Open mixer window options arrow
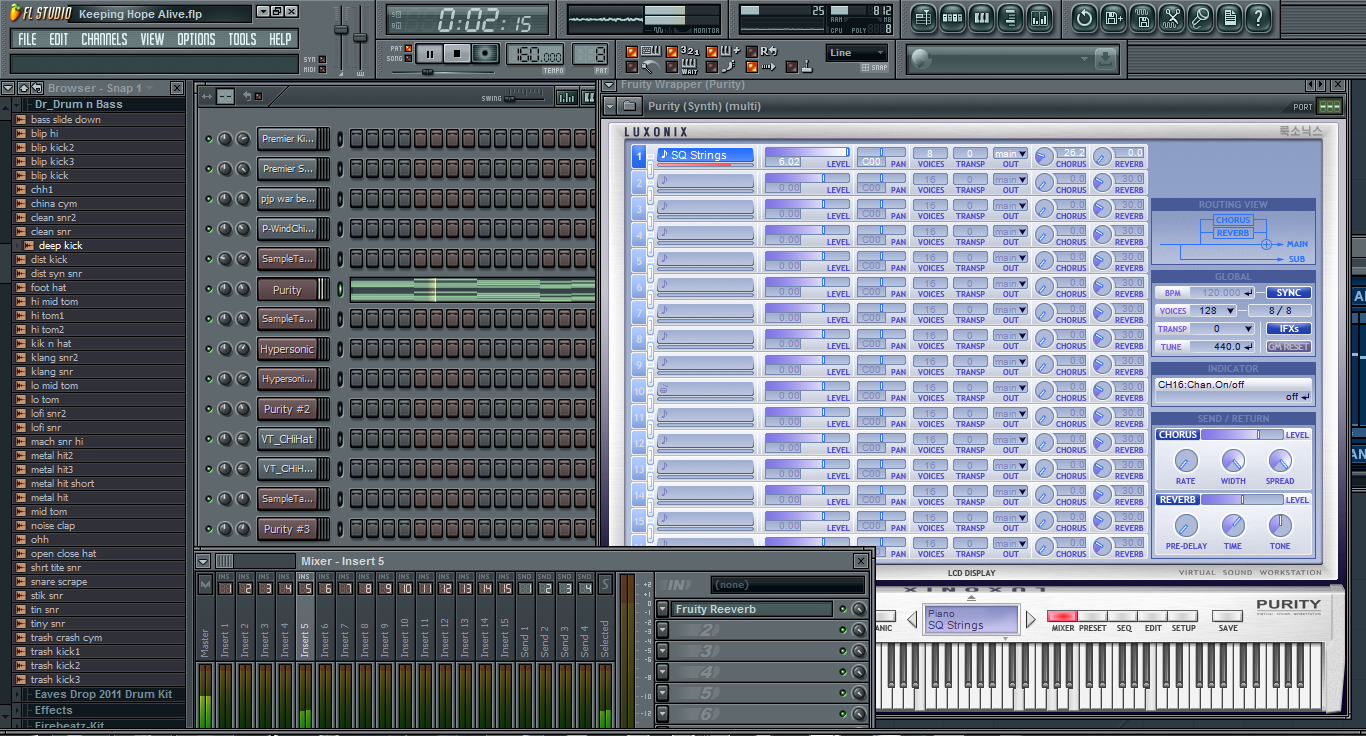 coord(203,561)
